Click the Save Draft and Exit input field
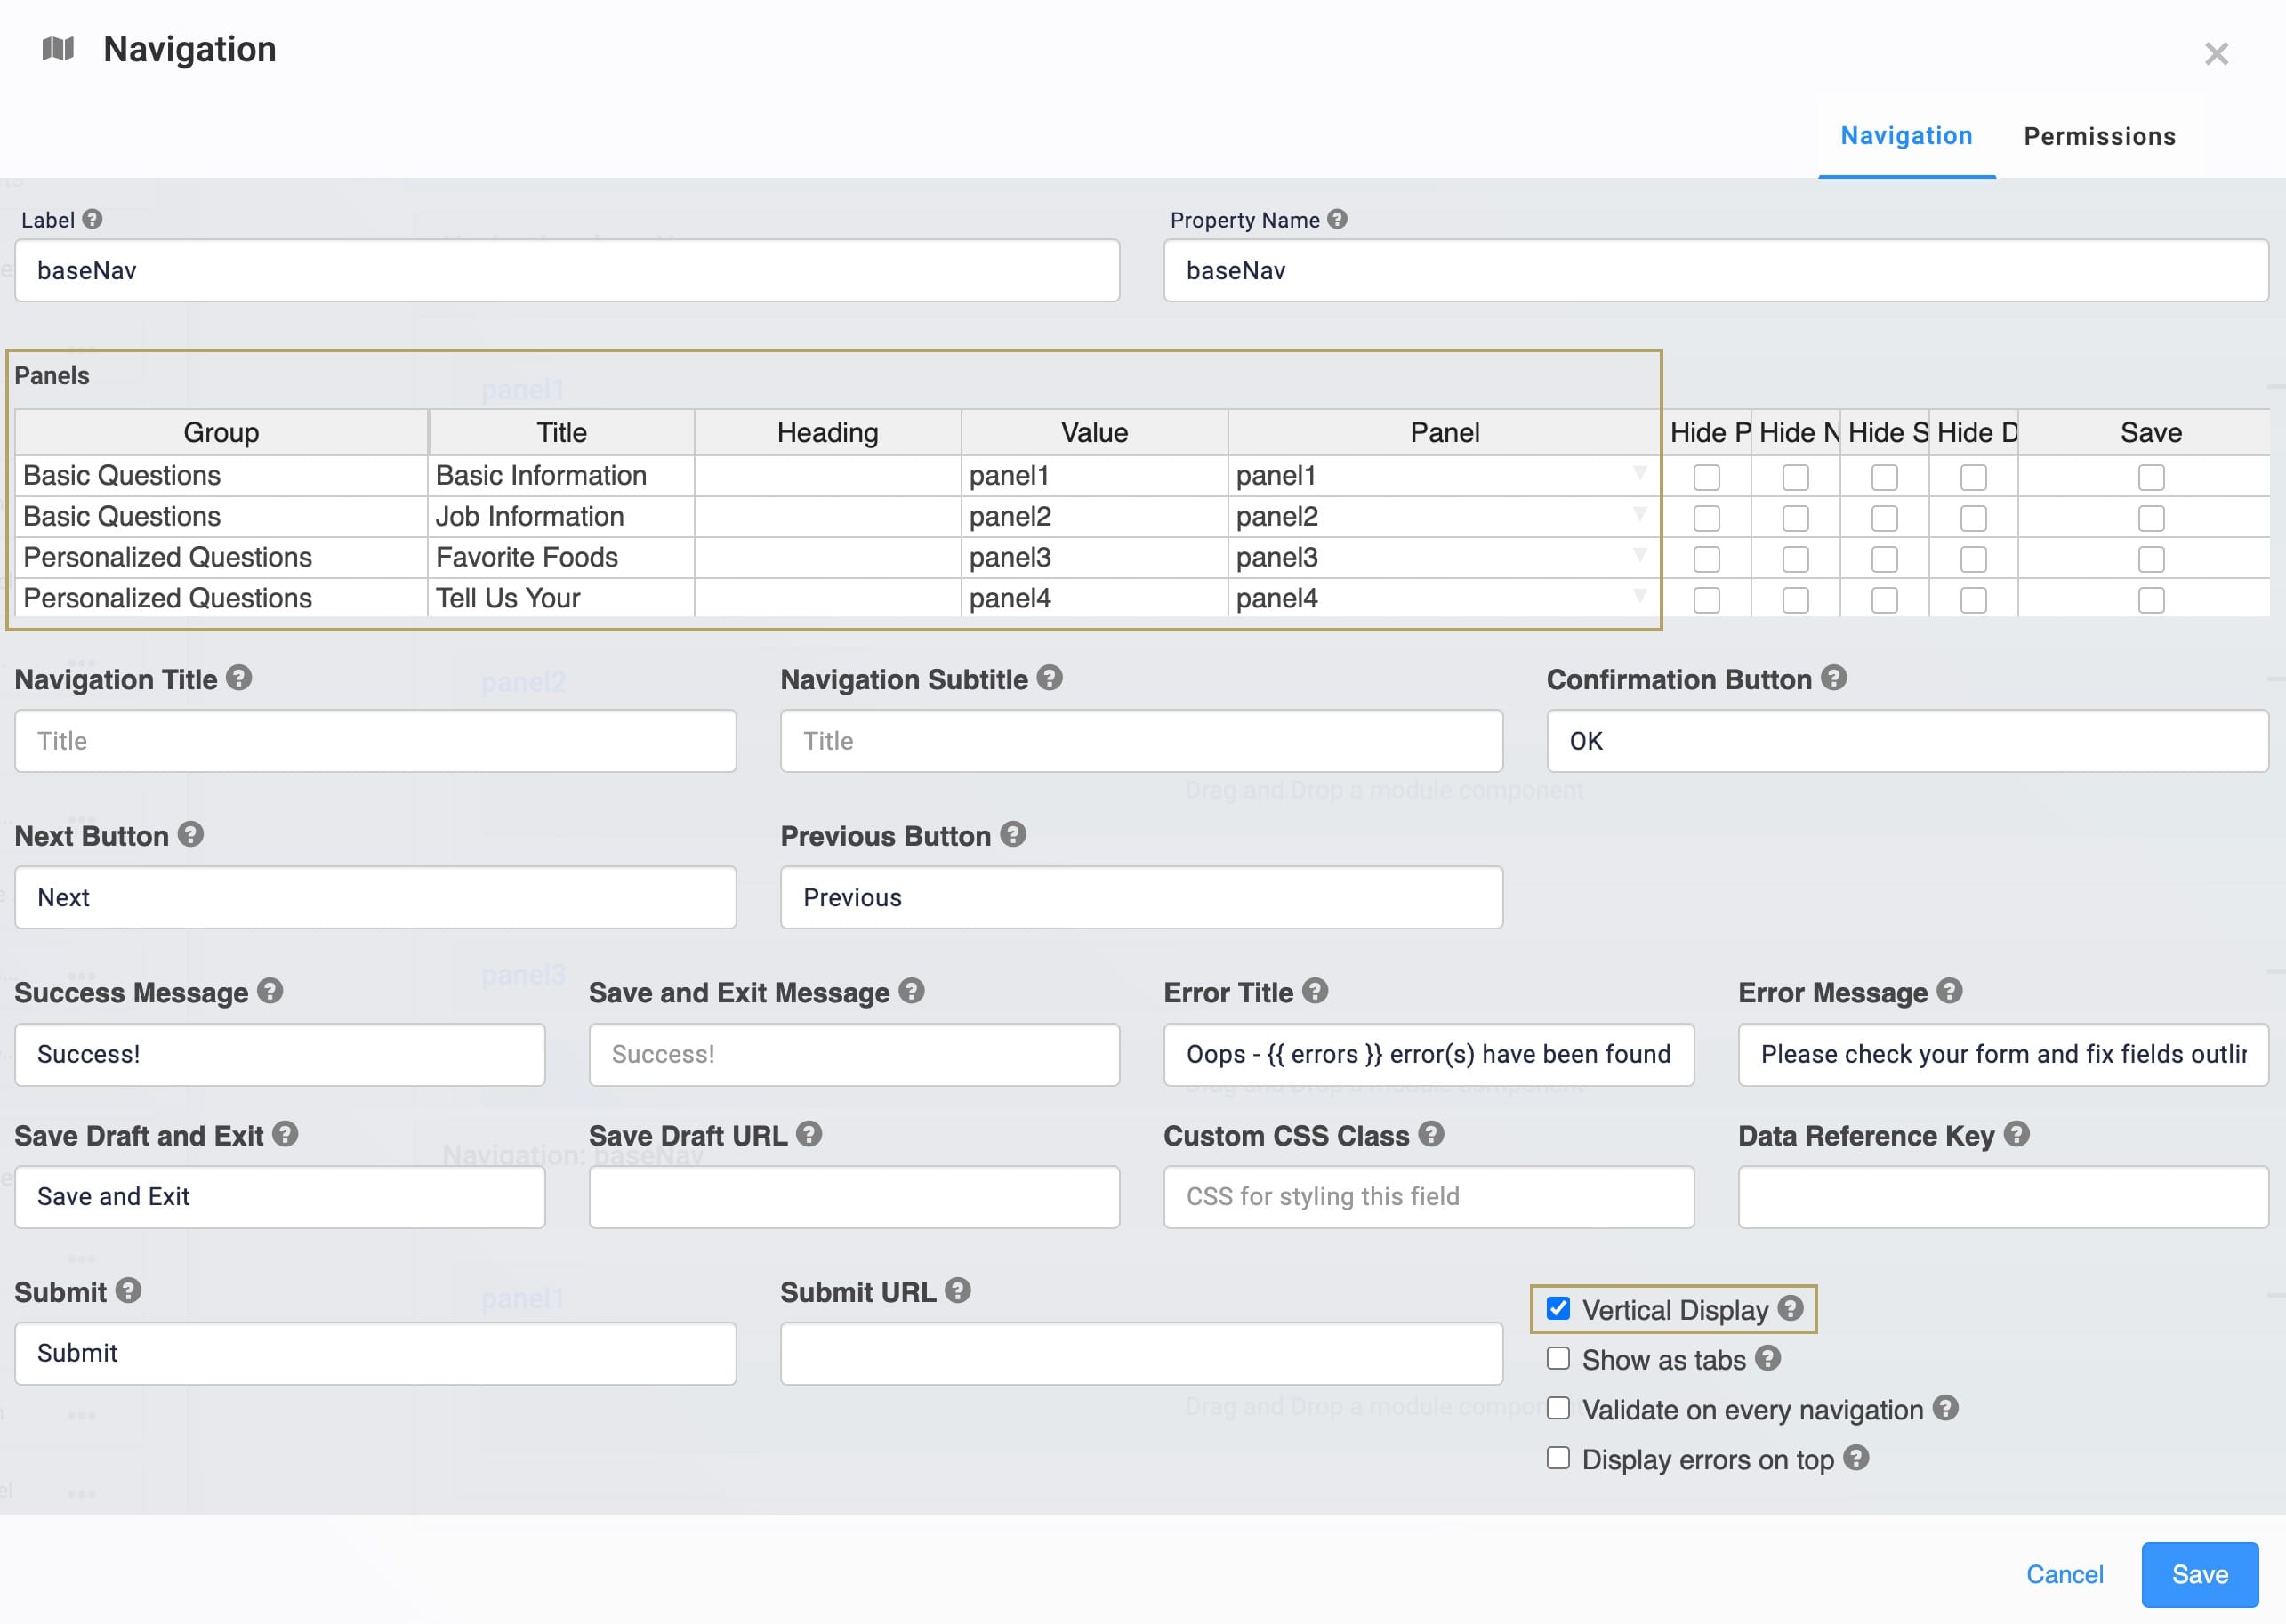 pos(279,1196)
